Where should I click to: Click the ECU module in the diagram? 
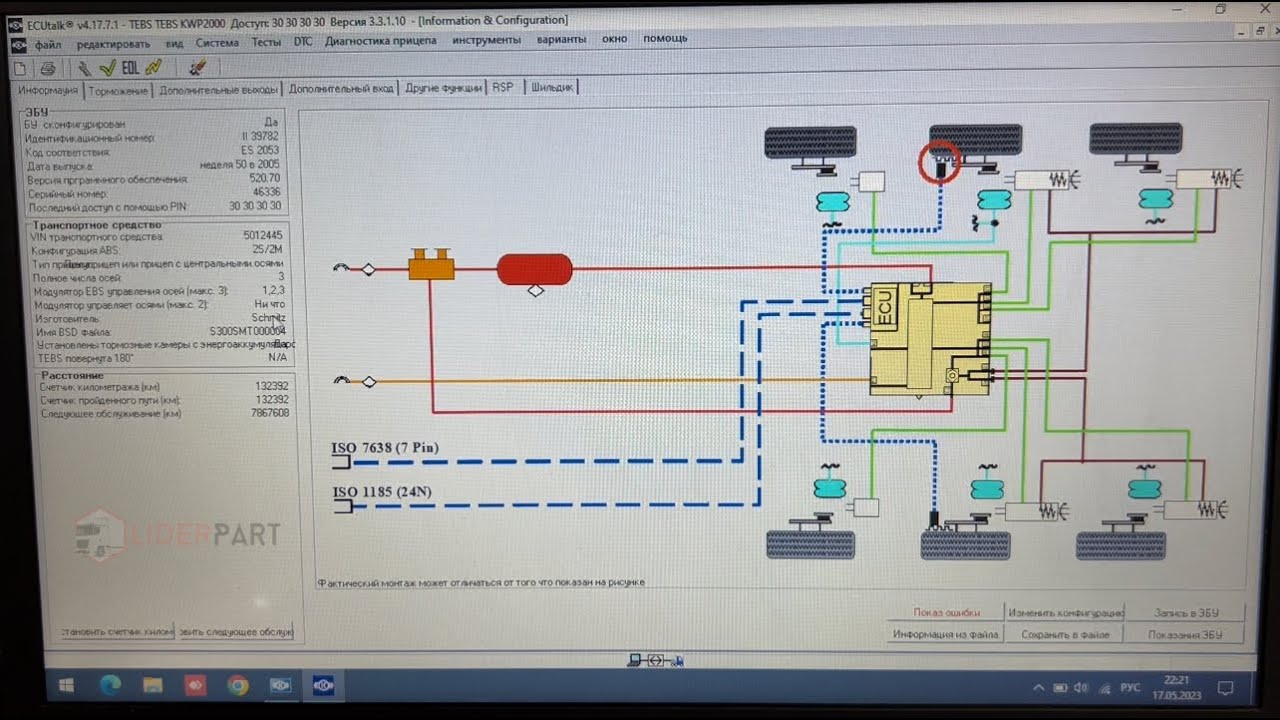click(x=930, y=339)
